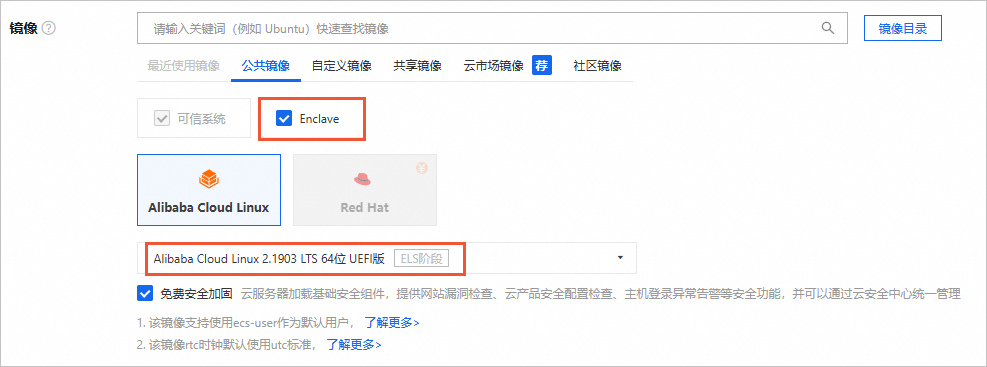Switch to 公共镜像 tab
Viewport: 987px width, 367px height.
click(266, 66)
